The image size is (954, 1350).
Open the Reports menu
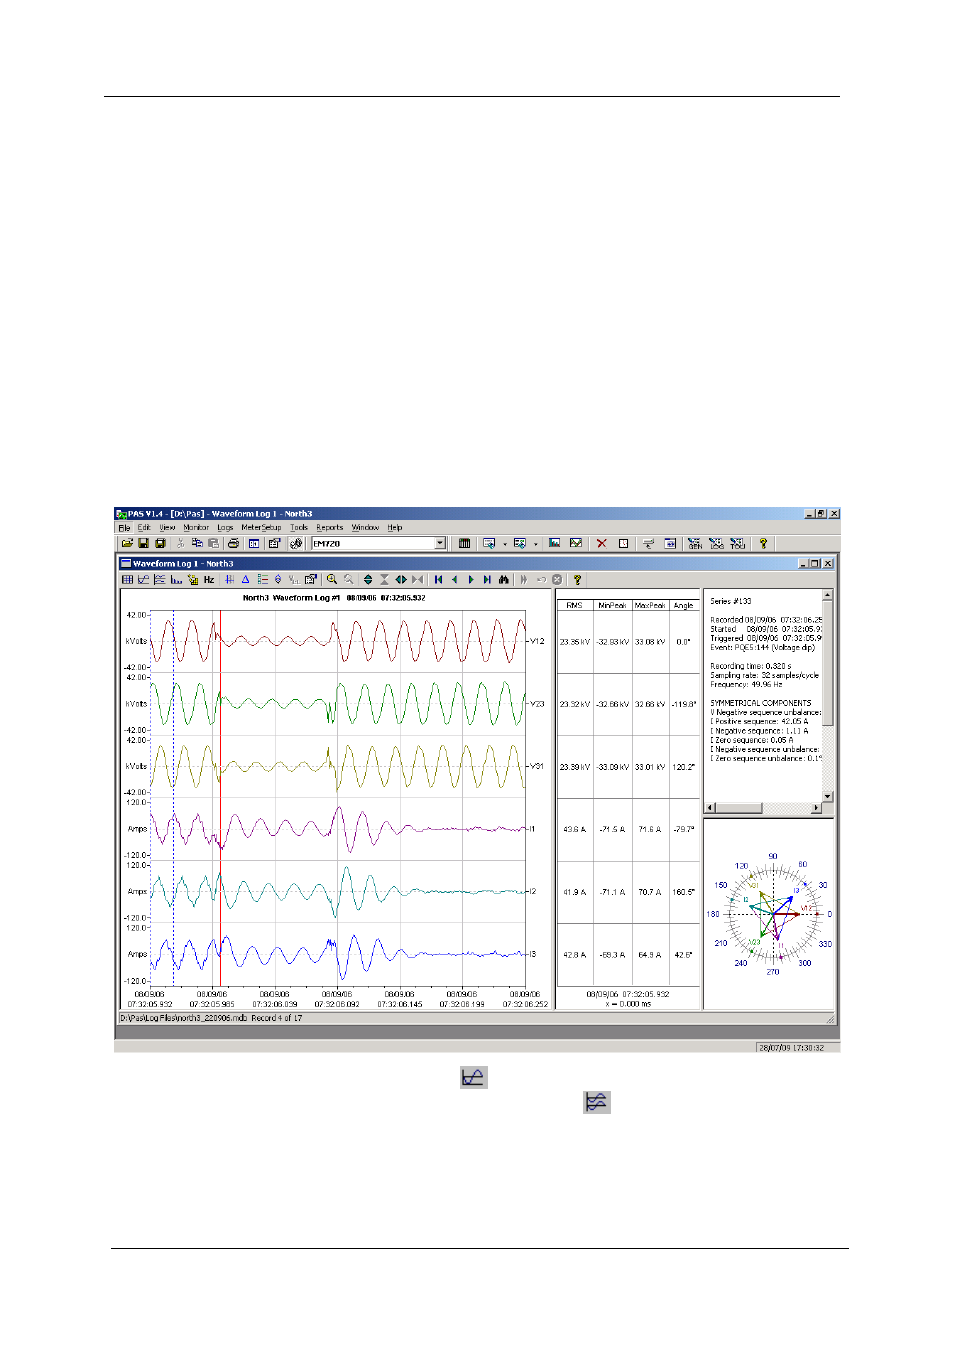pyautogui.click(x=330, y=527)
